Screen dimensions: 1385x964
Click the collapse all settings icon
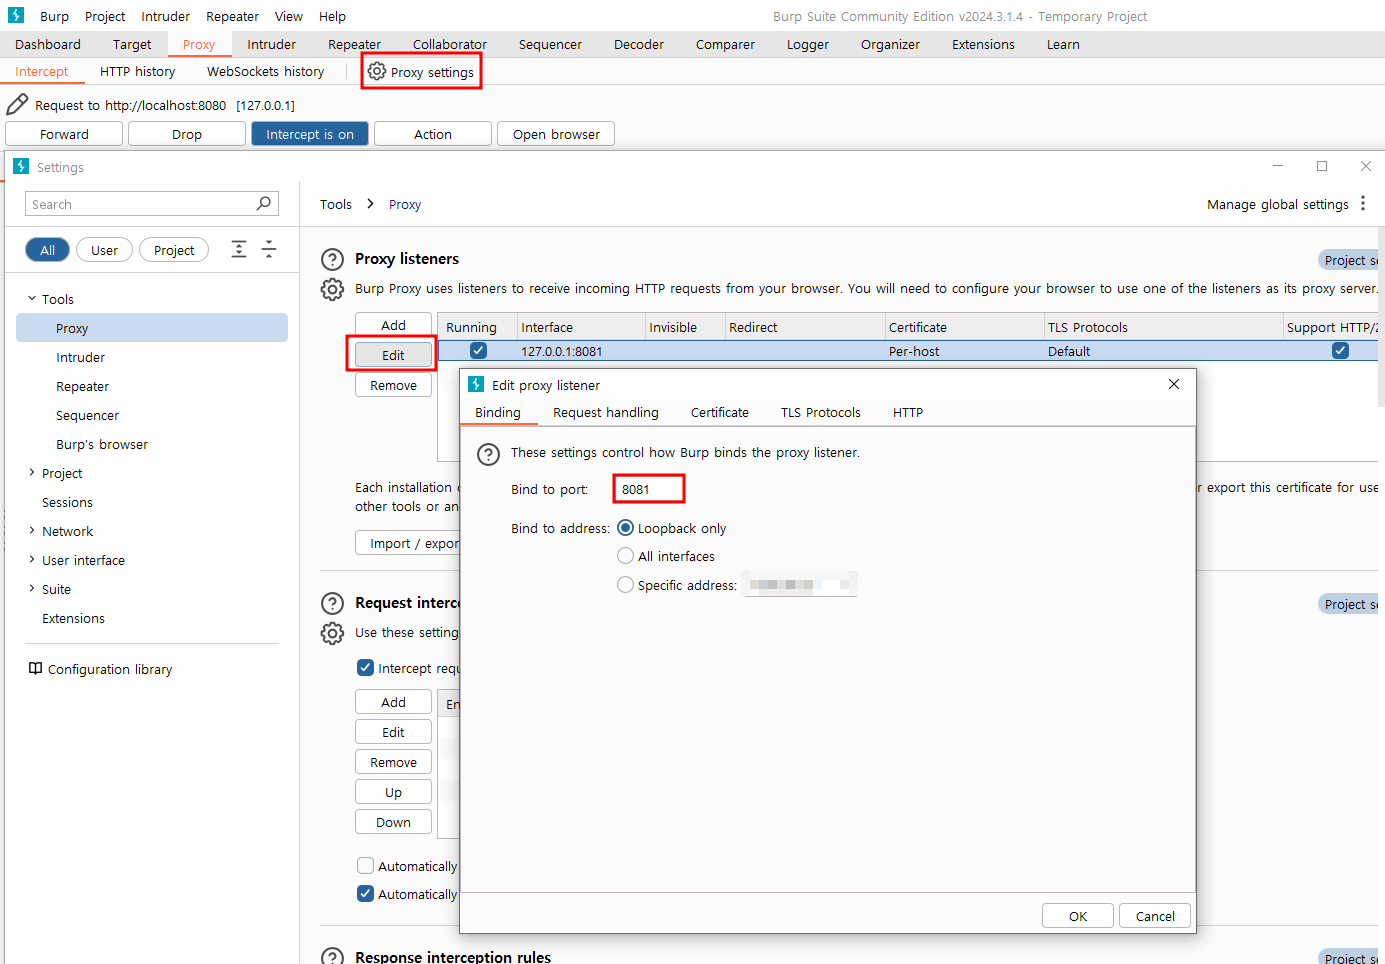click(269, 249)
